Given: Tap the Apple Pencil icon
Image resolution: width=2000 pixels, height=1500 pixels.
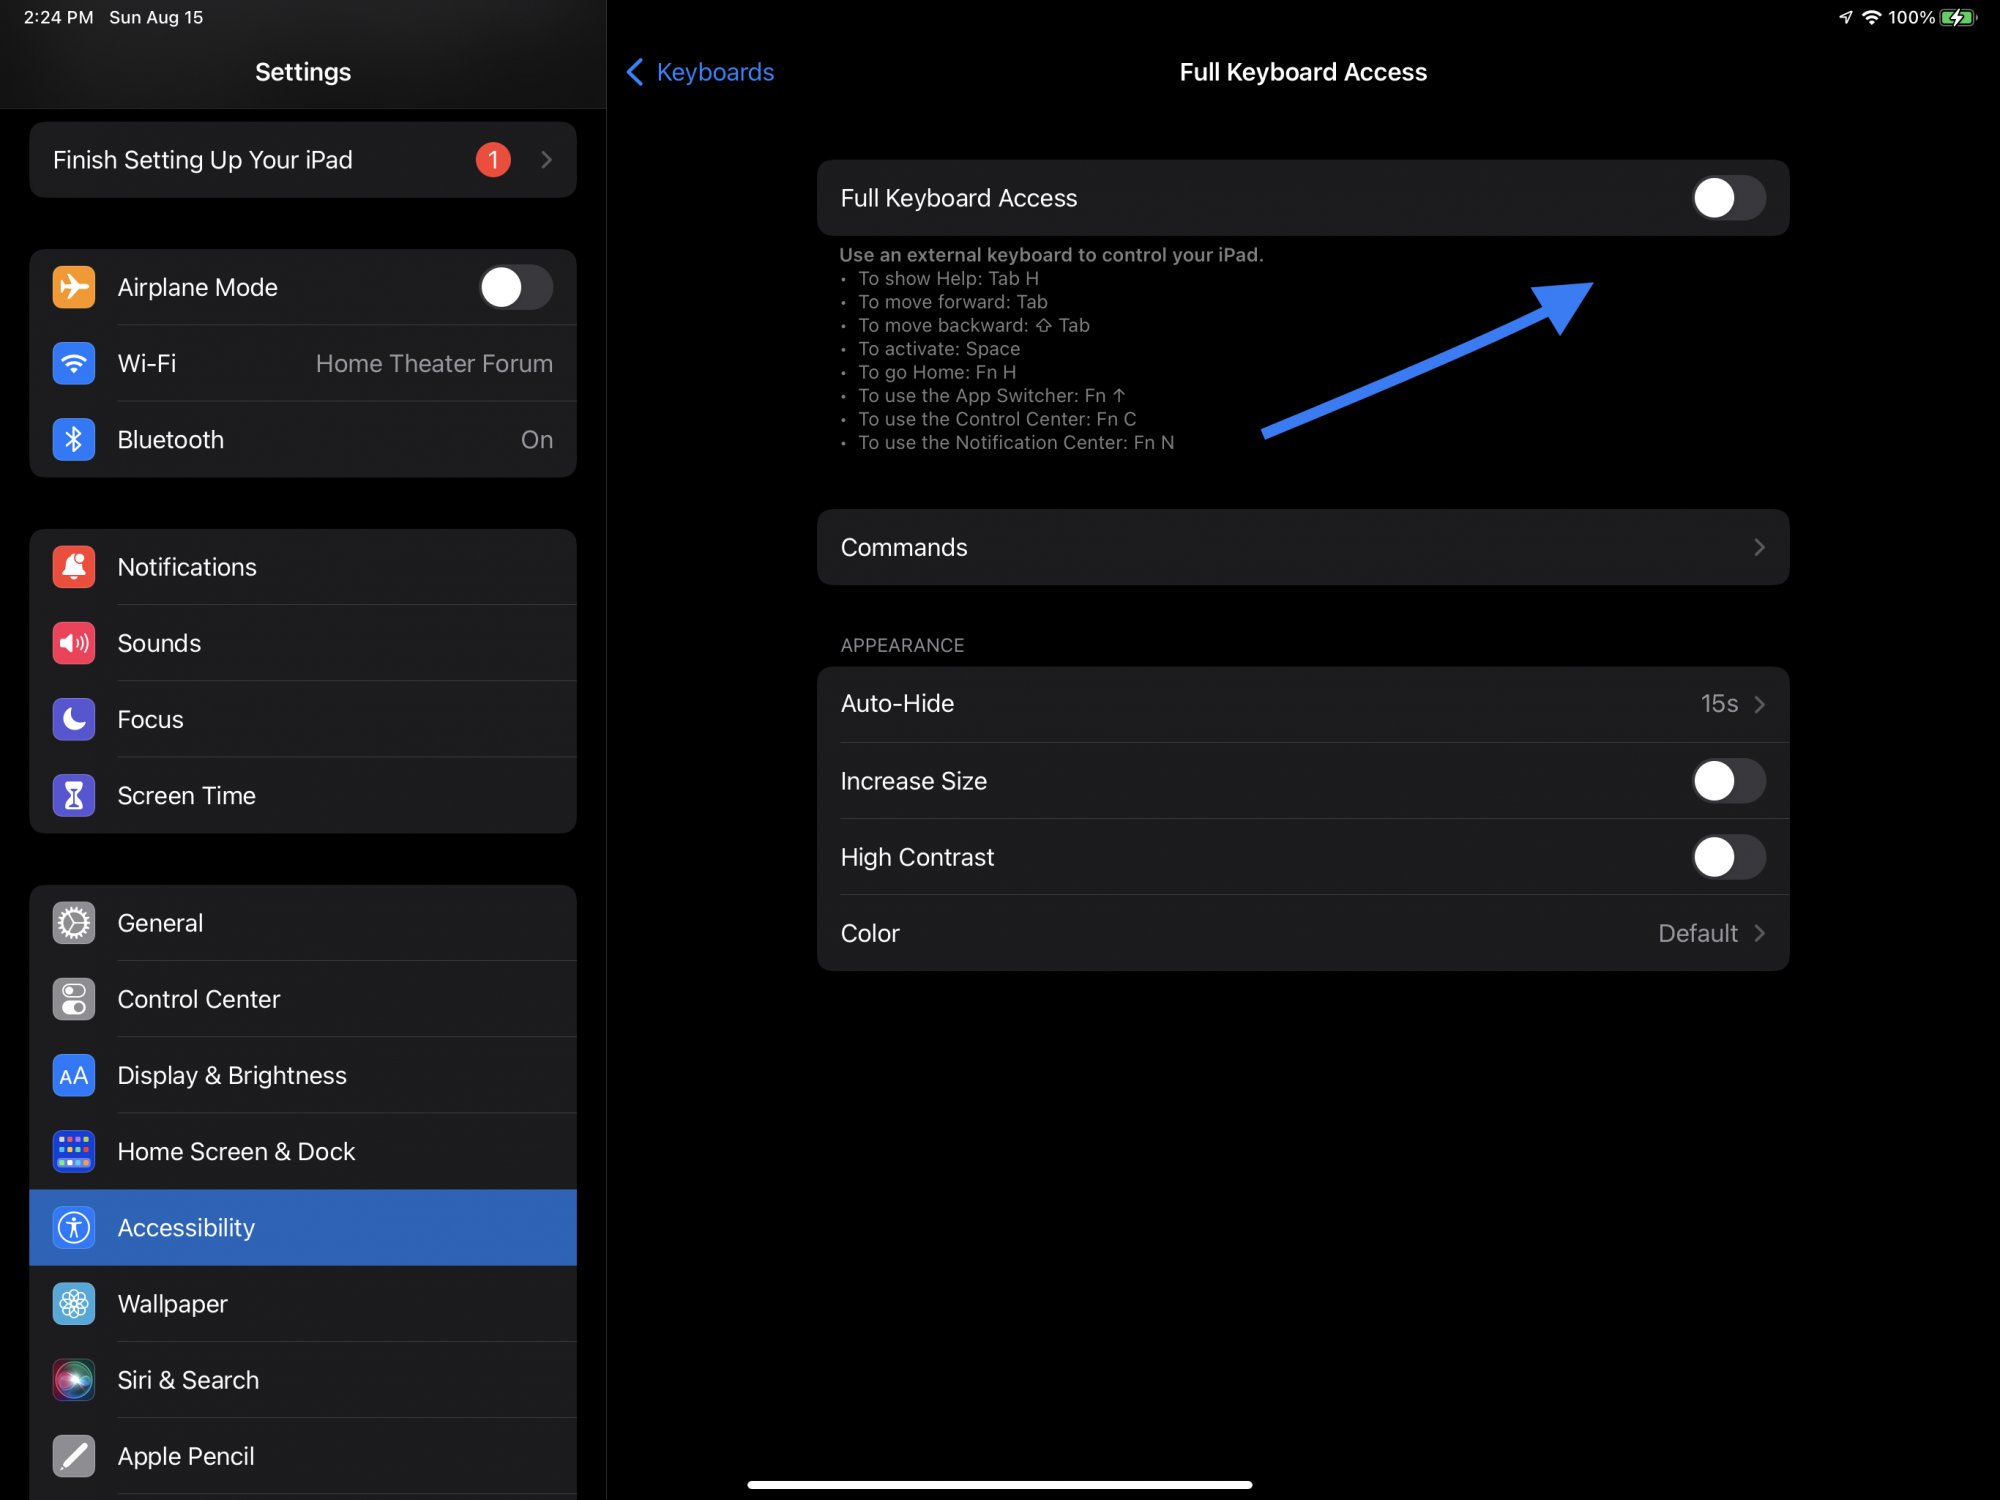Looking at the screenshot, I should click(x=74, y=1456).
